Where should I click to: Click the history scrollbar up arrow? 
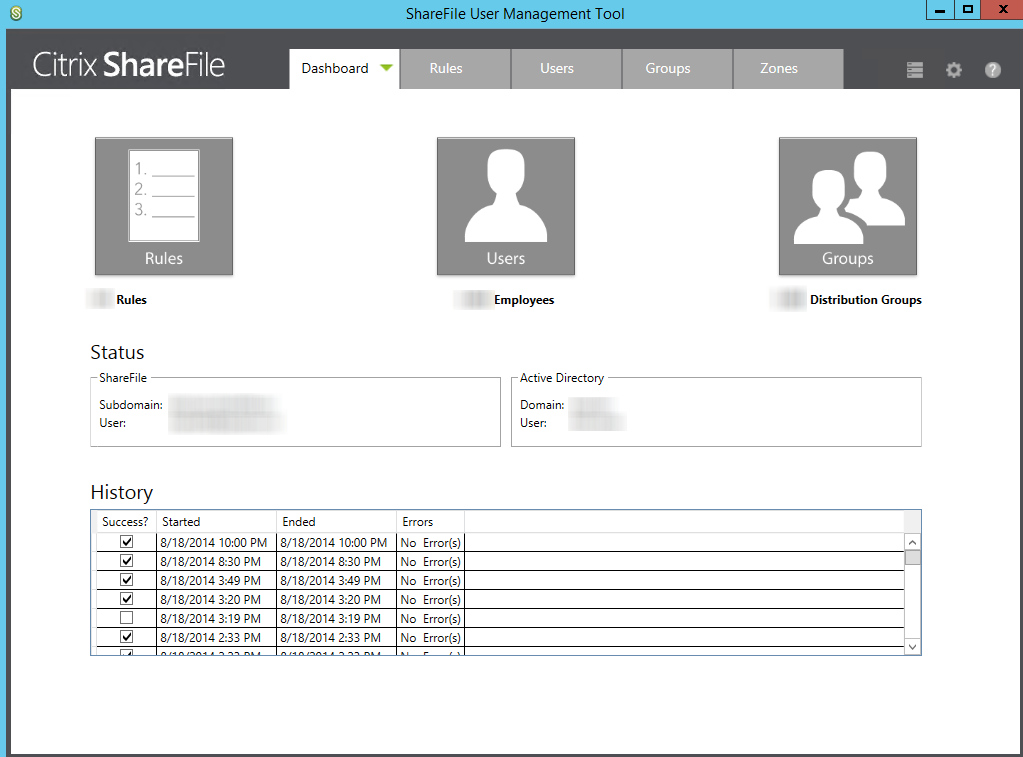coord(913,542)
